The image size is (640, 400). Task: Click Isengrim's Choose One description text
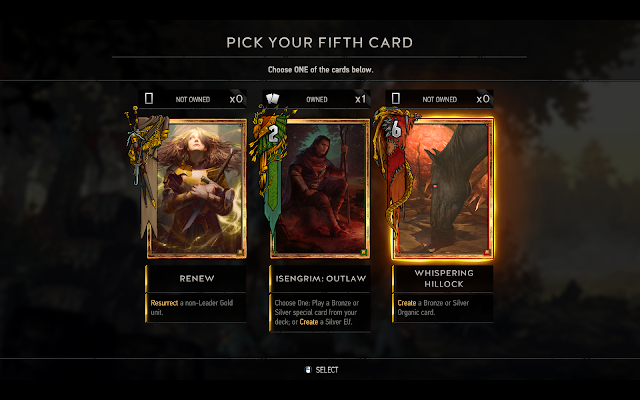tap(317, 312)
